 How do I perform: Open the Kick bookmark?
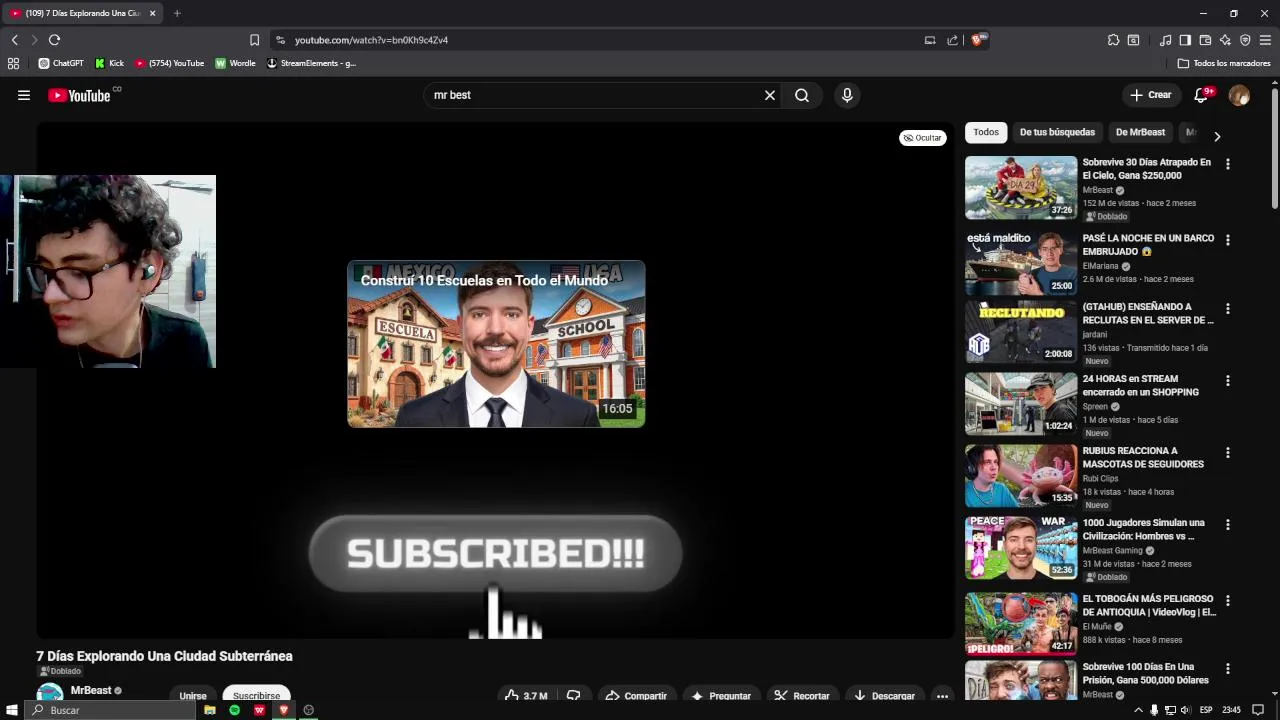click(x=109, y=63)
